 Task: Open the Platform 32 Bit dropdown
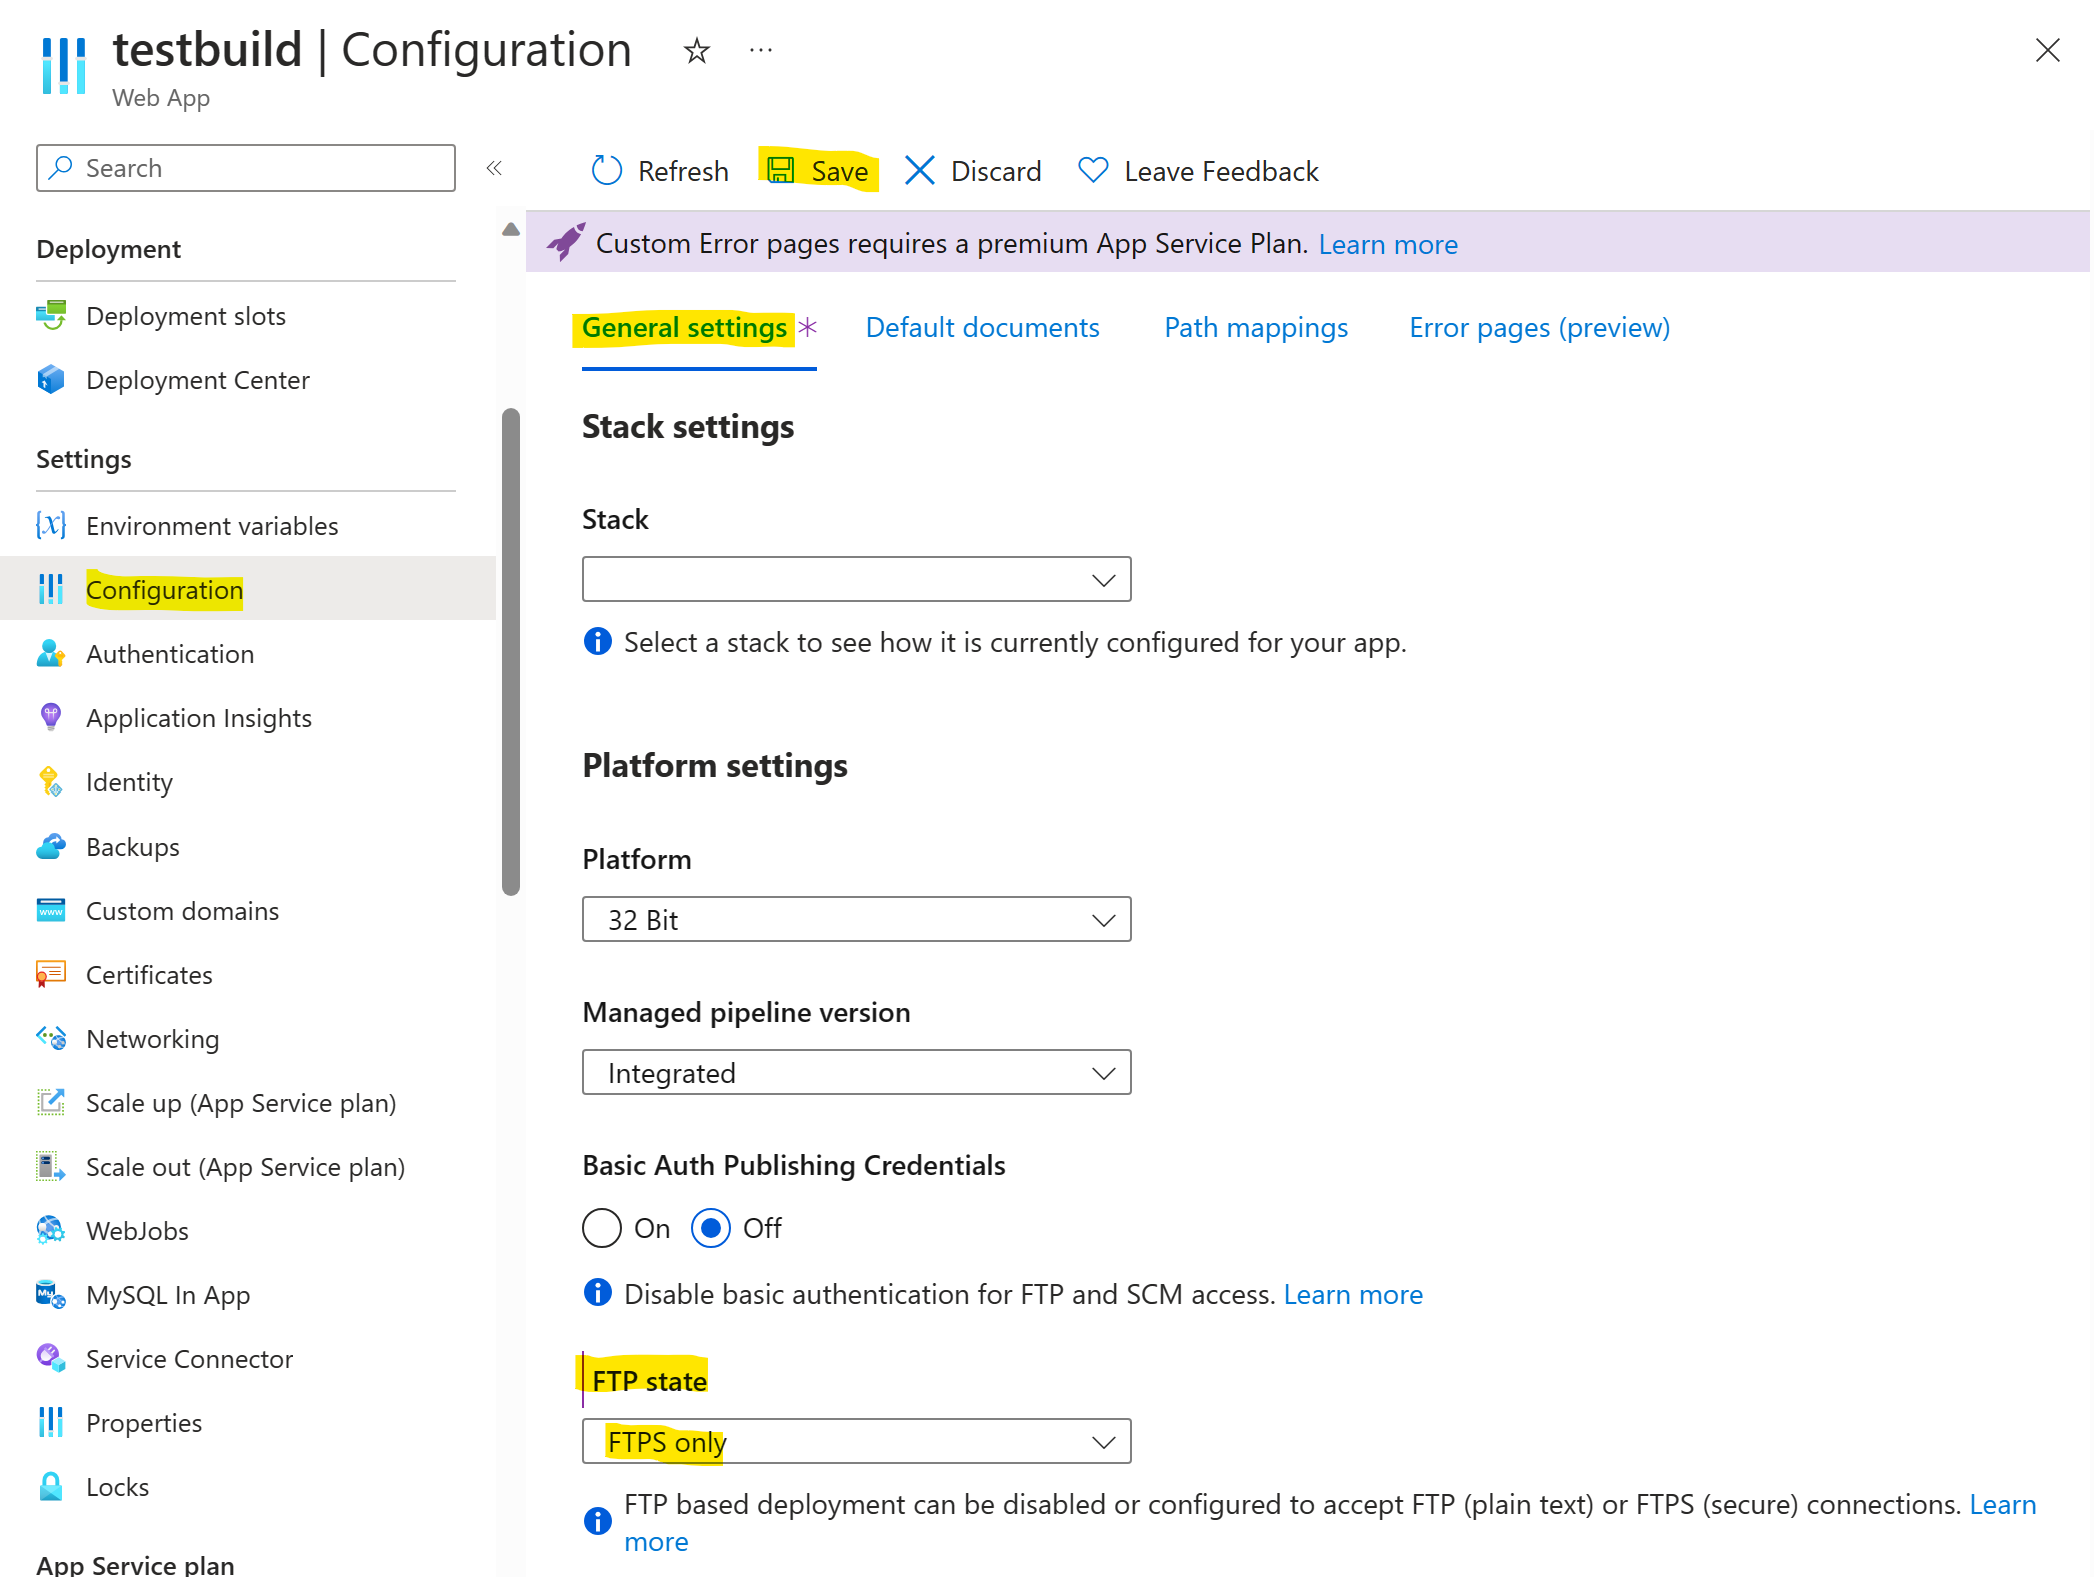pyautogui.click(x=856, y=920)
